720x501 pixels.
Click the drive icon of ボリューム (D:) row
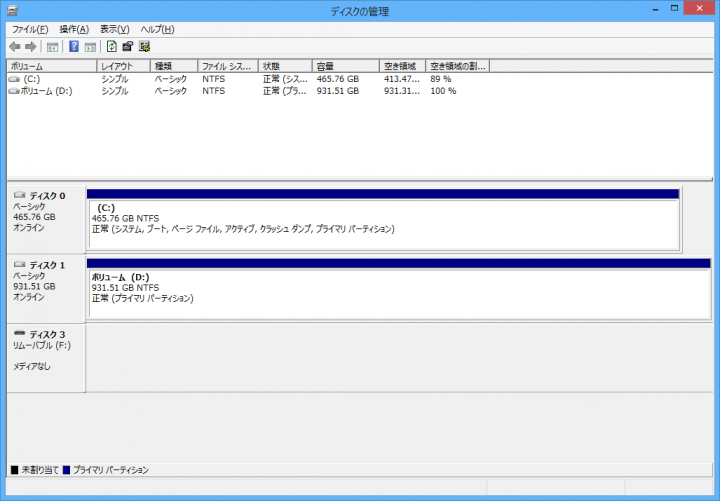tap(14, 91)
